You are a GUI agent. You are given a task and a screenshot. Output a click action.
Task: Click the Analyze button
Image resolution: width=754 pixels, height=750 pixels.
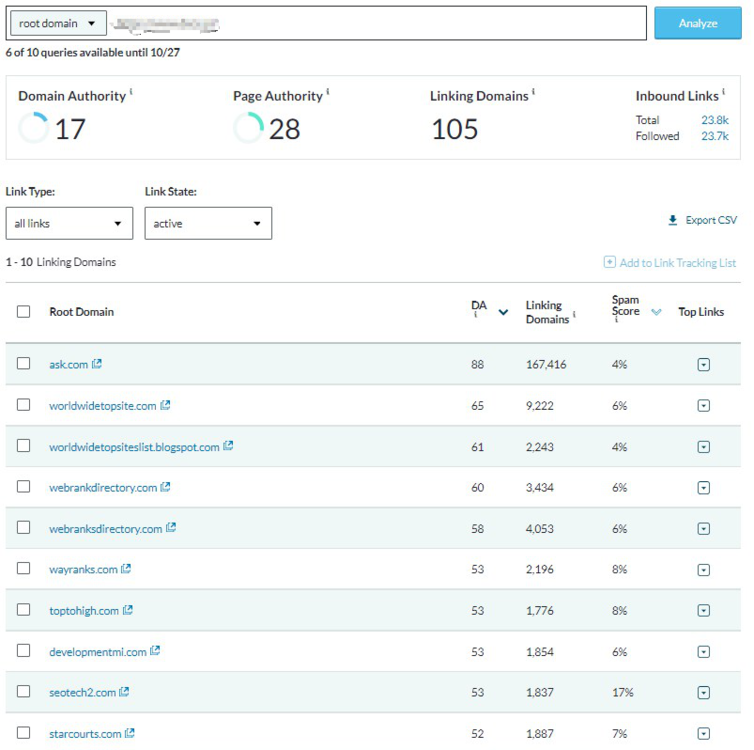pos(698,23)
